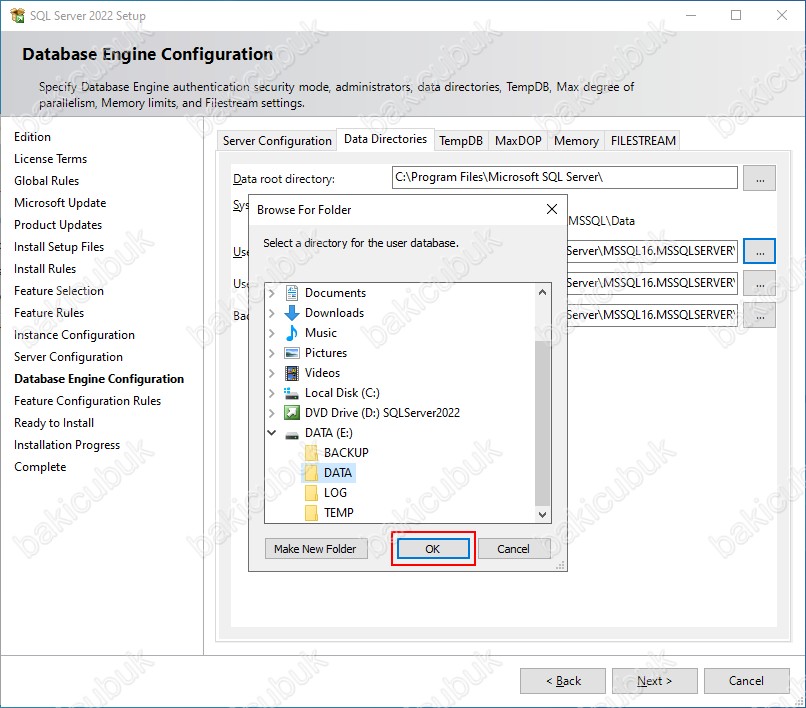
Task: Click the folder tree scrollbar thumb
Action: pos(542,423)
